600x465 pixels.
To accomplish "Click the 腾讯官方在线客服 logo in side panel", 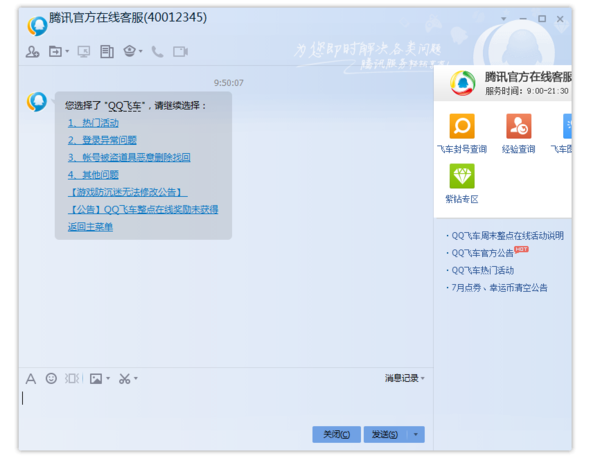I will pyautogui.click(x=463, y=83).
